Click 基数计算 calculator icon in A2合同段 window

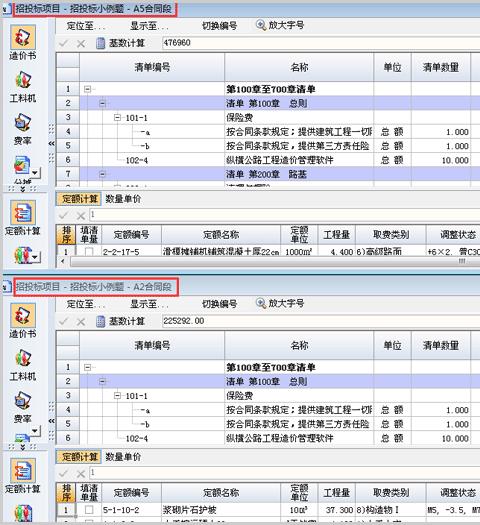pos(100,321)
